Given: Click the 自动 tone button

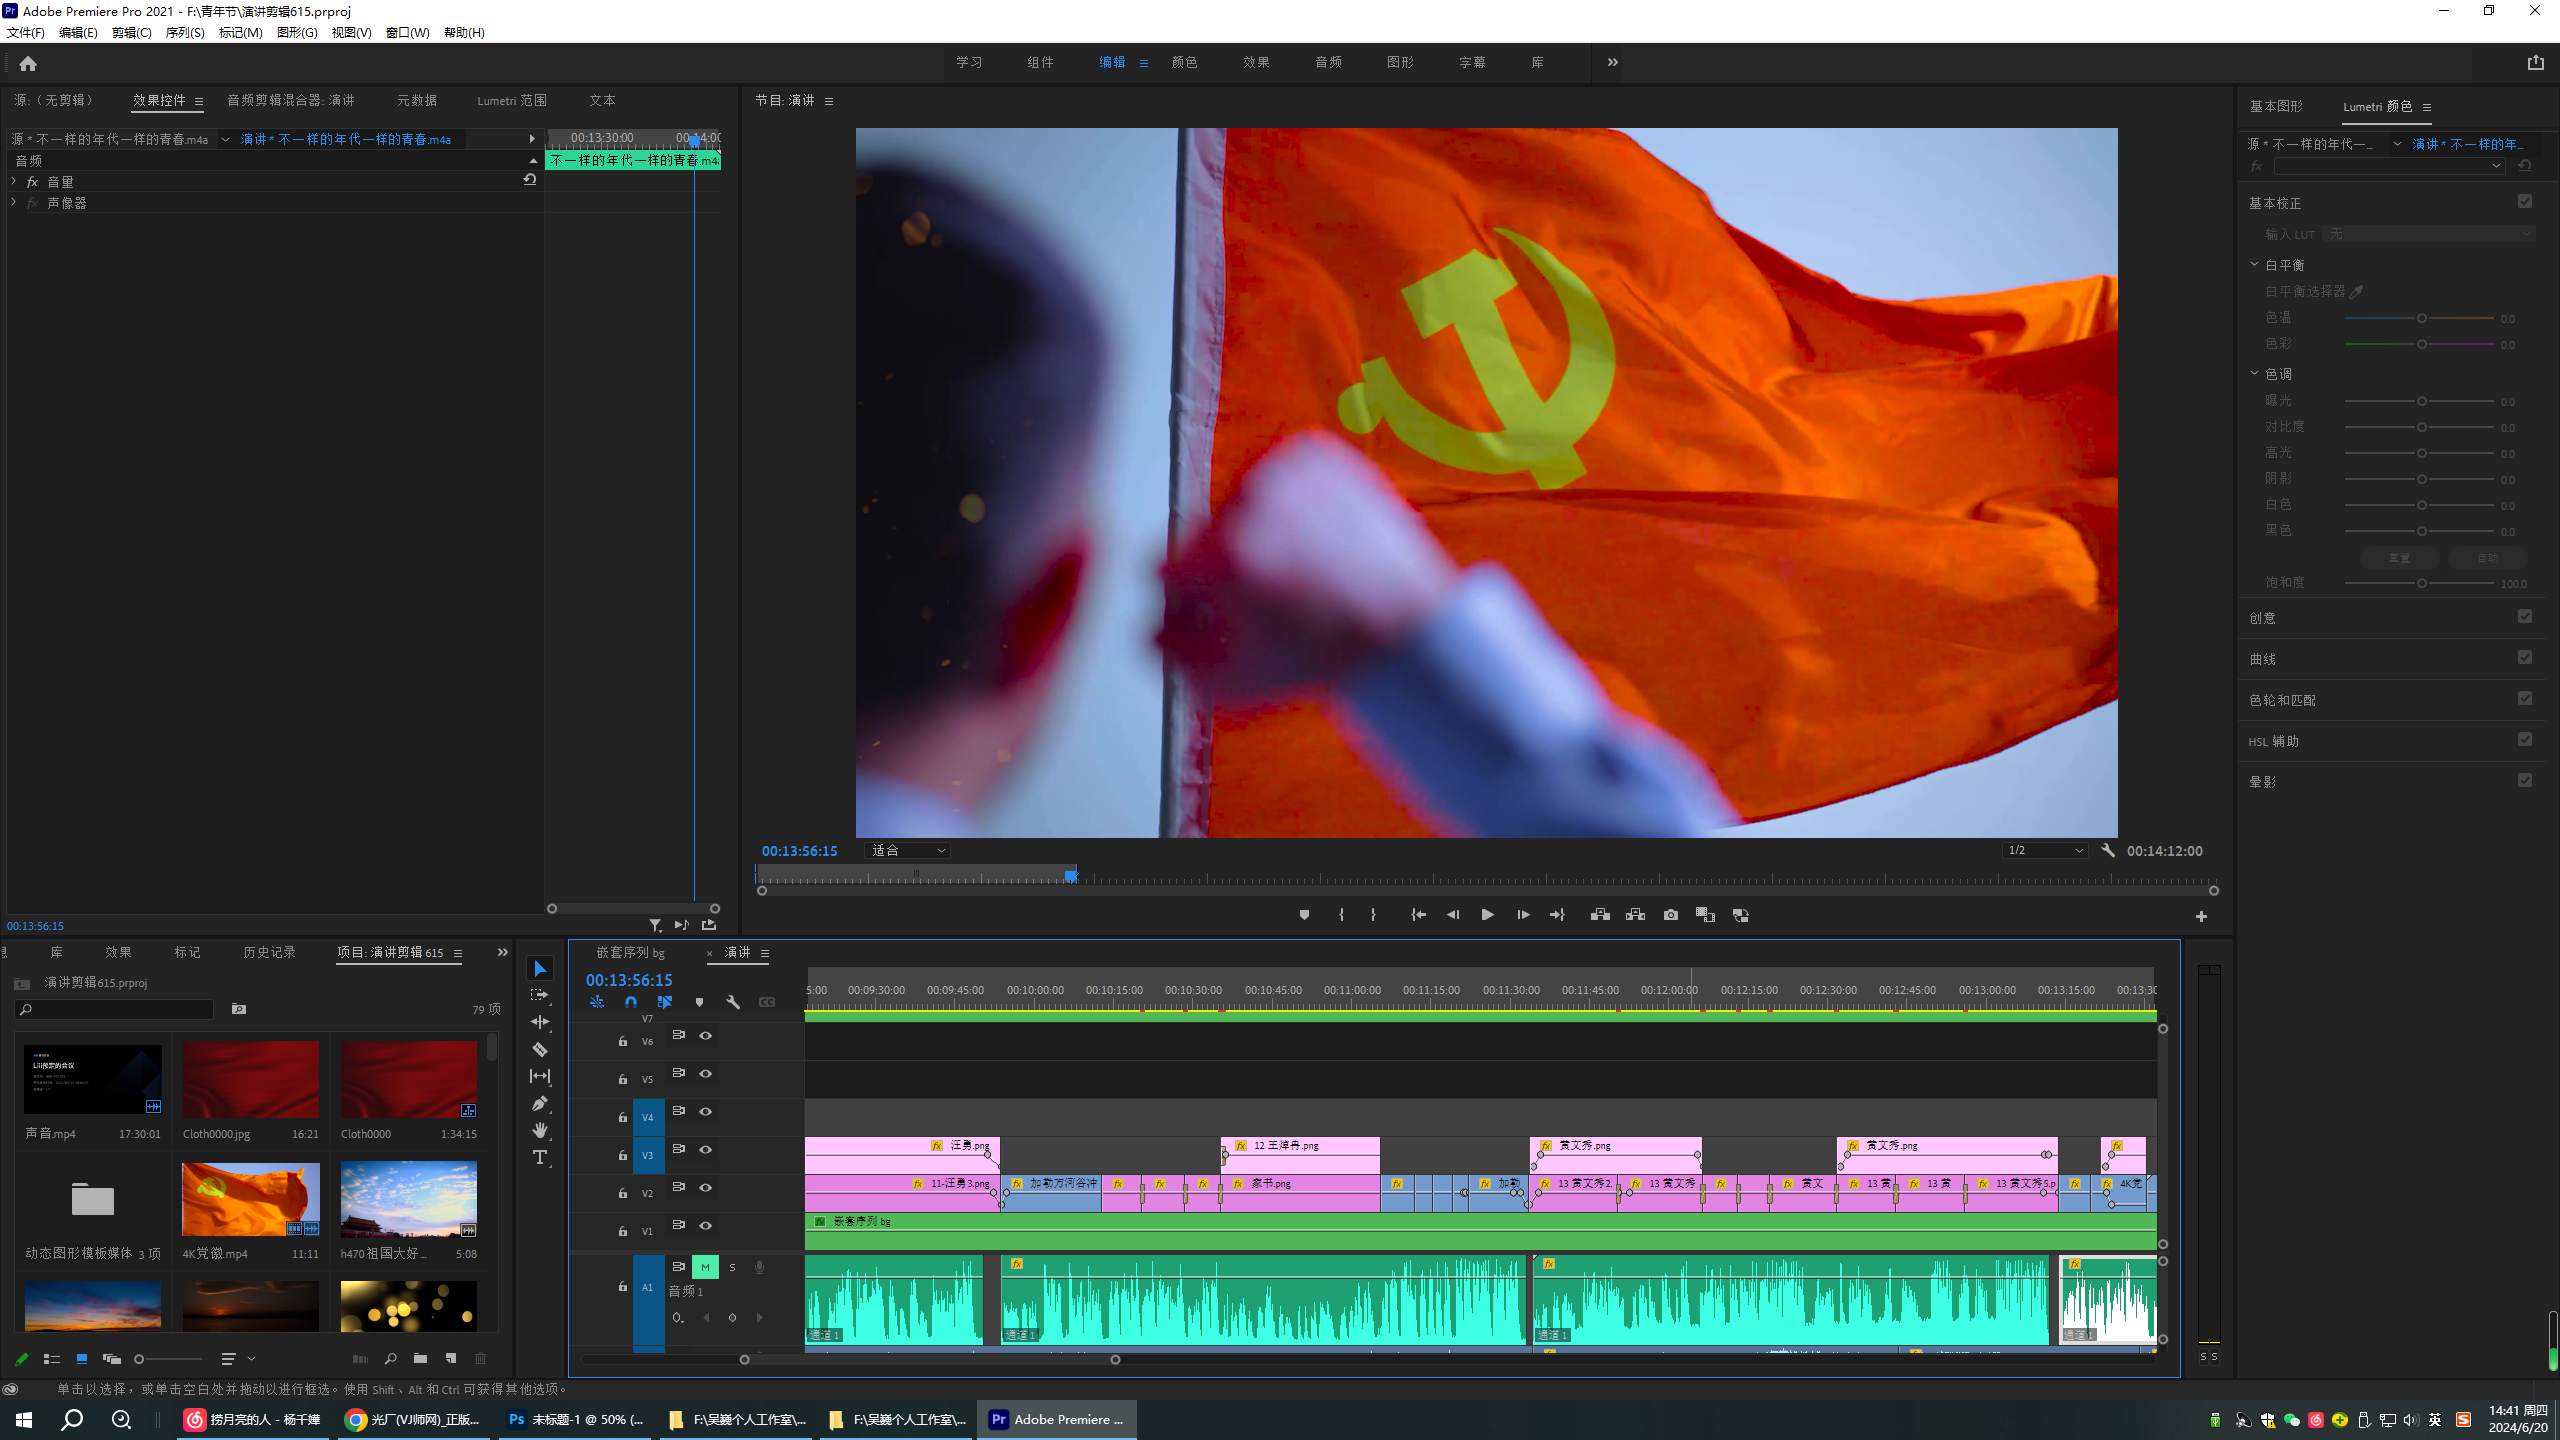Looking at the screenshot, I should click(x=2486, y=558).
